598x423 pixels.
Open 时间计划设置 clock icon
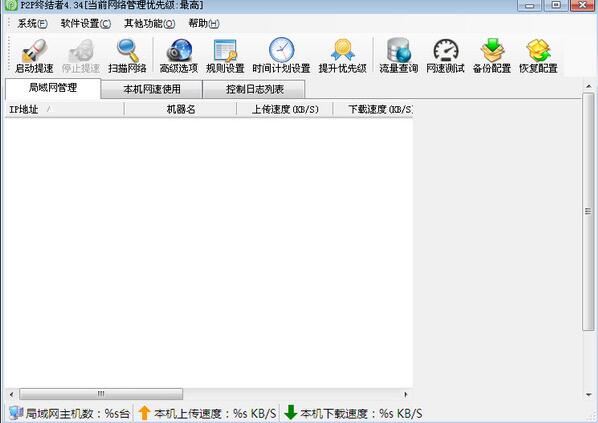(x=281, y=50)
